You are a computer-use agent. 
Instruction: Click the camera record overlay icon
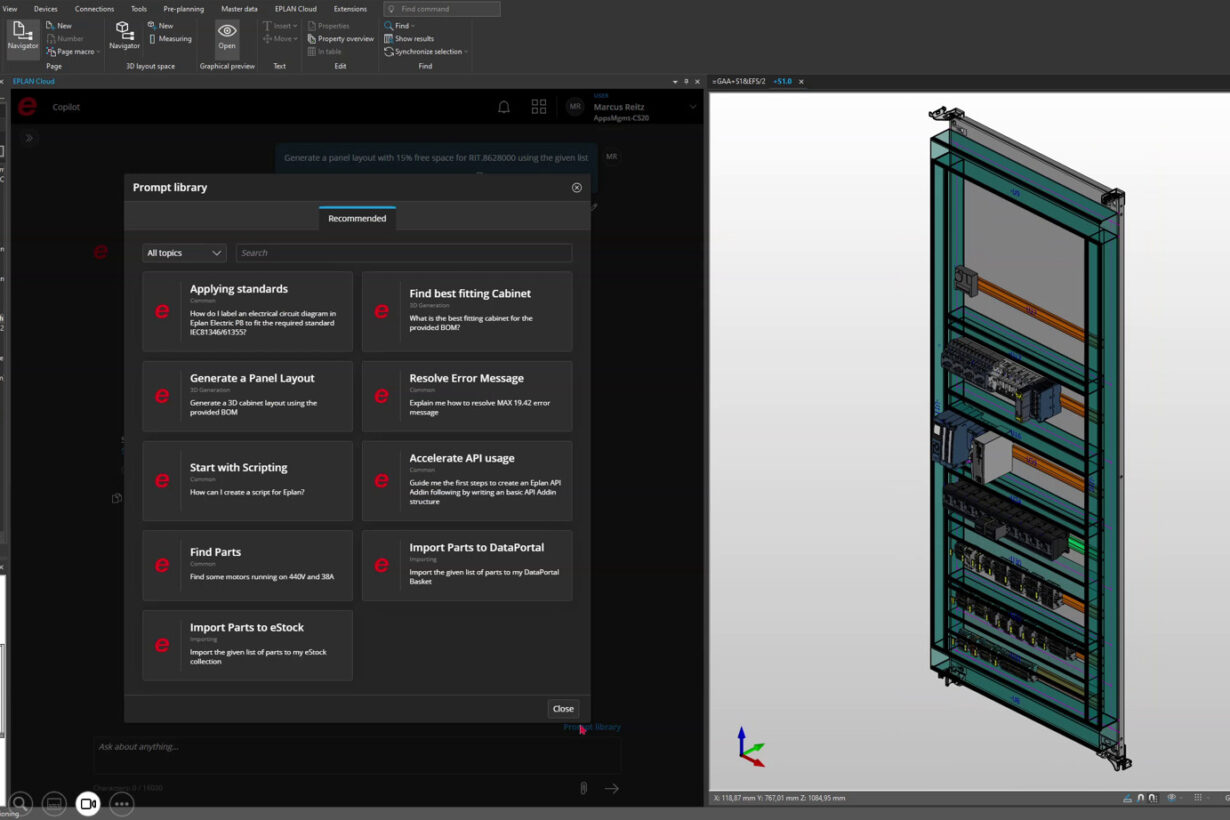tap(88, 803)
